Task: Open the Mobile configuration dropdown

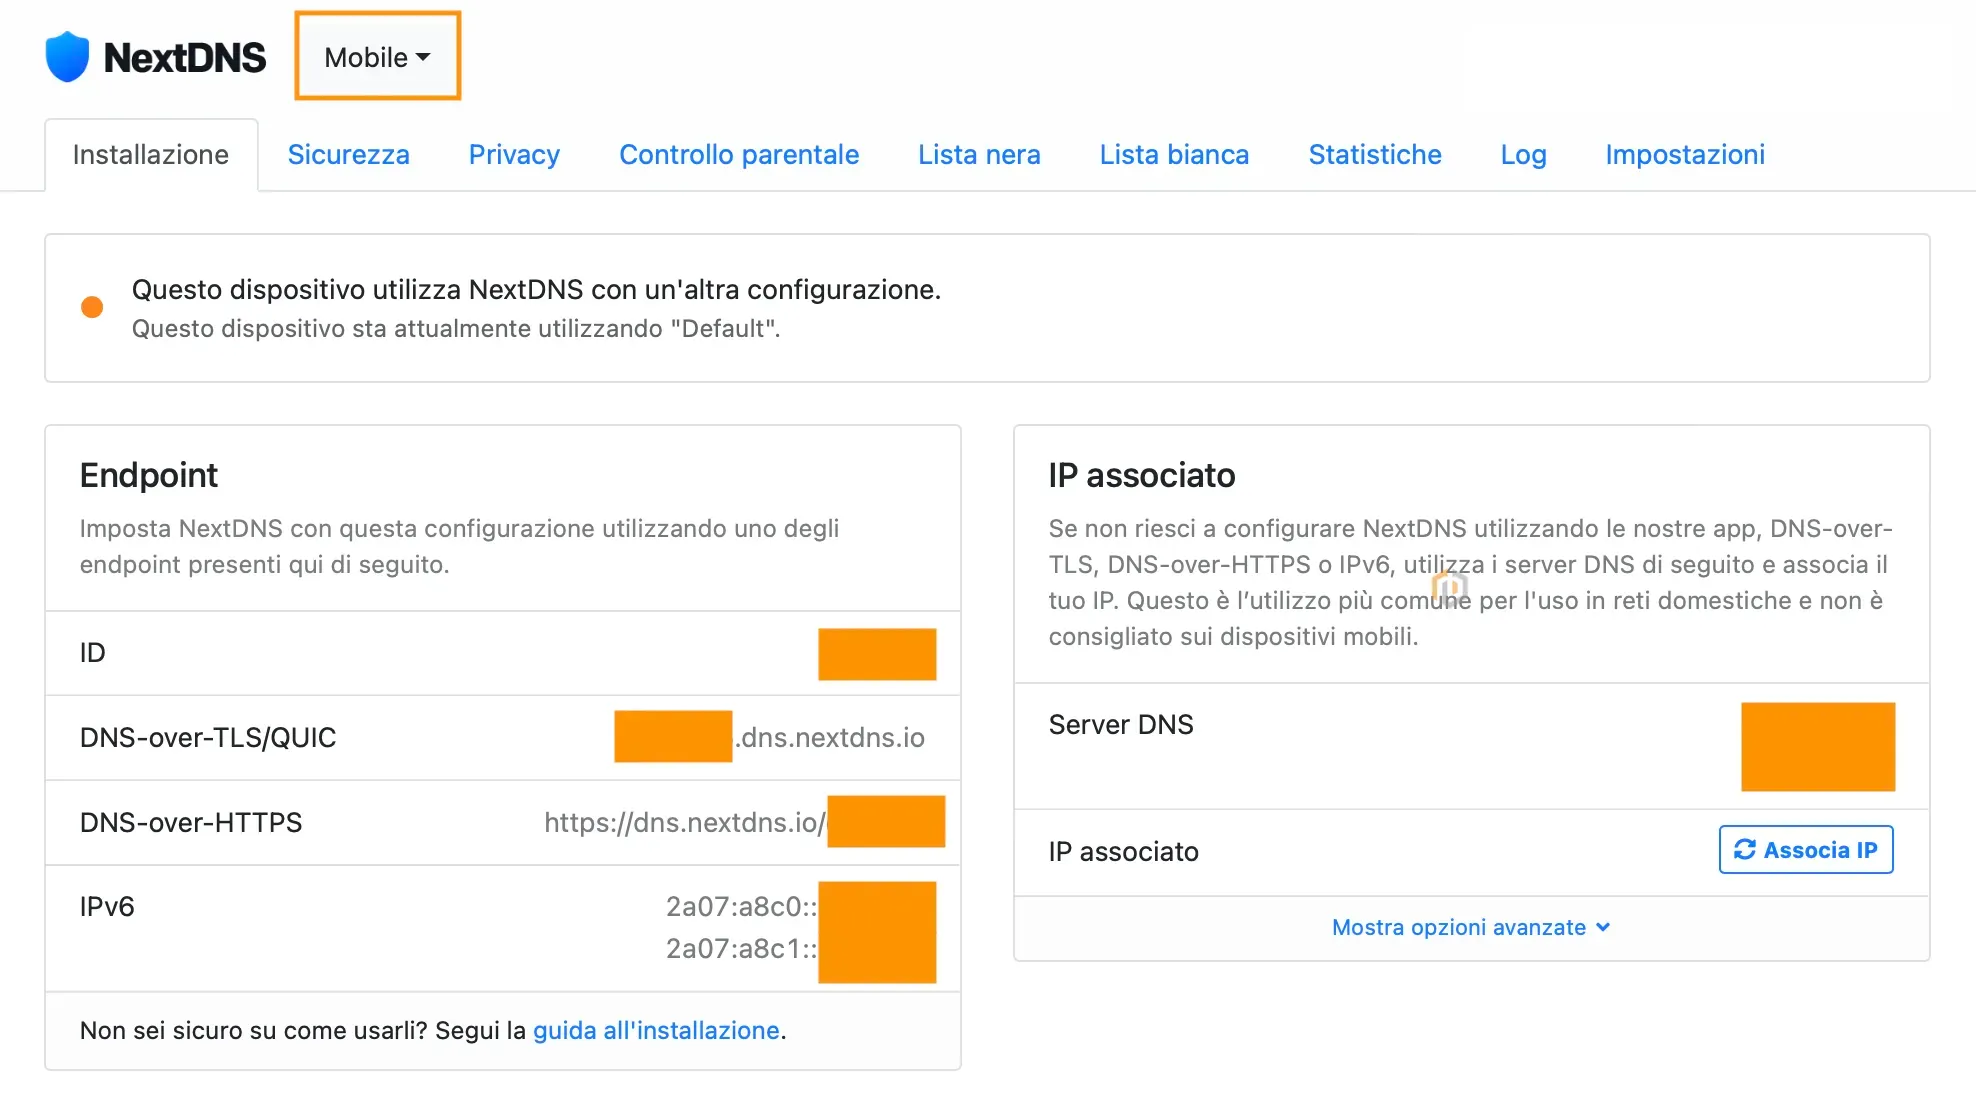Action: coord(377,57)
